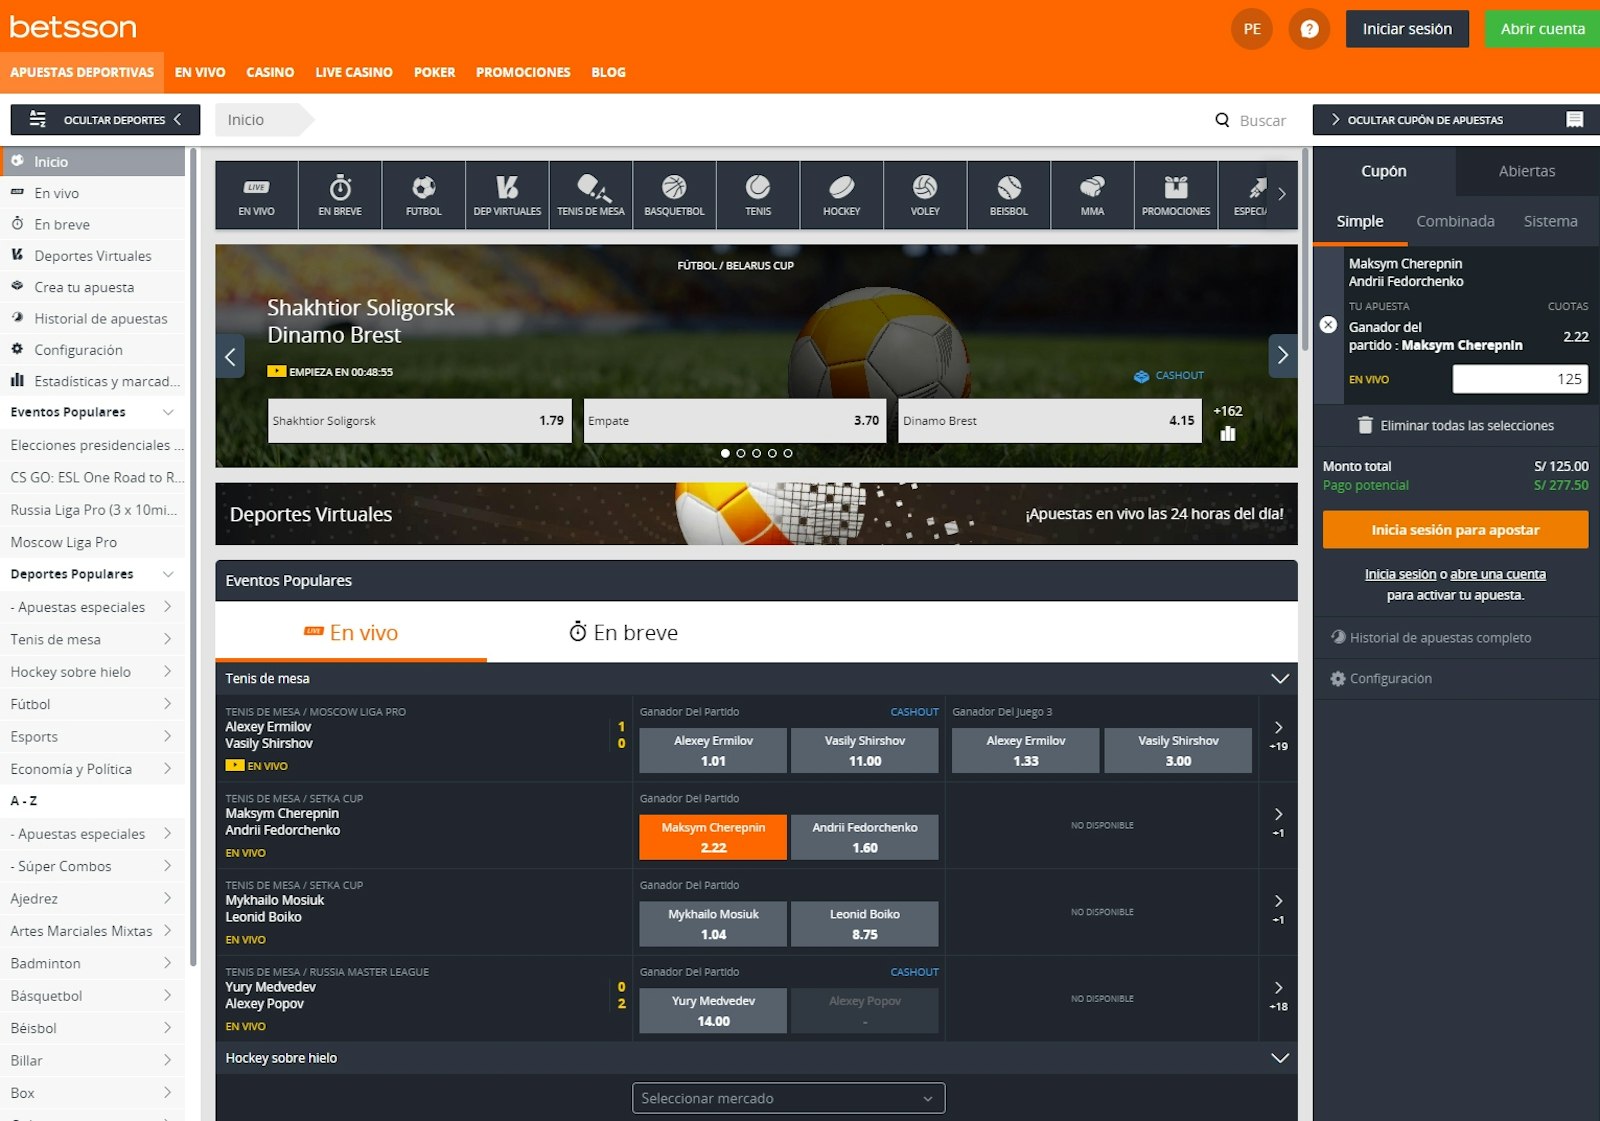Open the Seleccionar mercado dropdown
Viewport: 1600px width, 1121px height.
coord(788,1097)
